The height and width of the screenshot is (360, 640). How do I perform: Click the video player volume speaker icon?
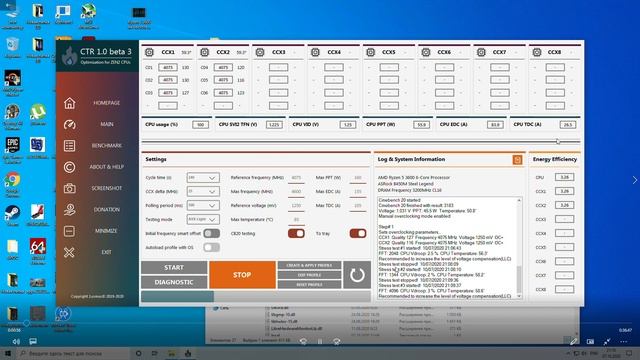pyautogui.click(x=16, y=342)
